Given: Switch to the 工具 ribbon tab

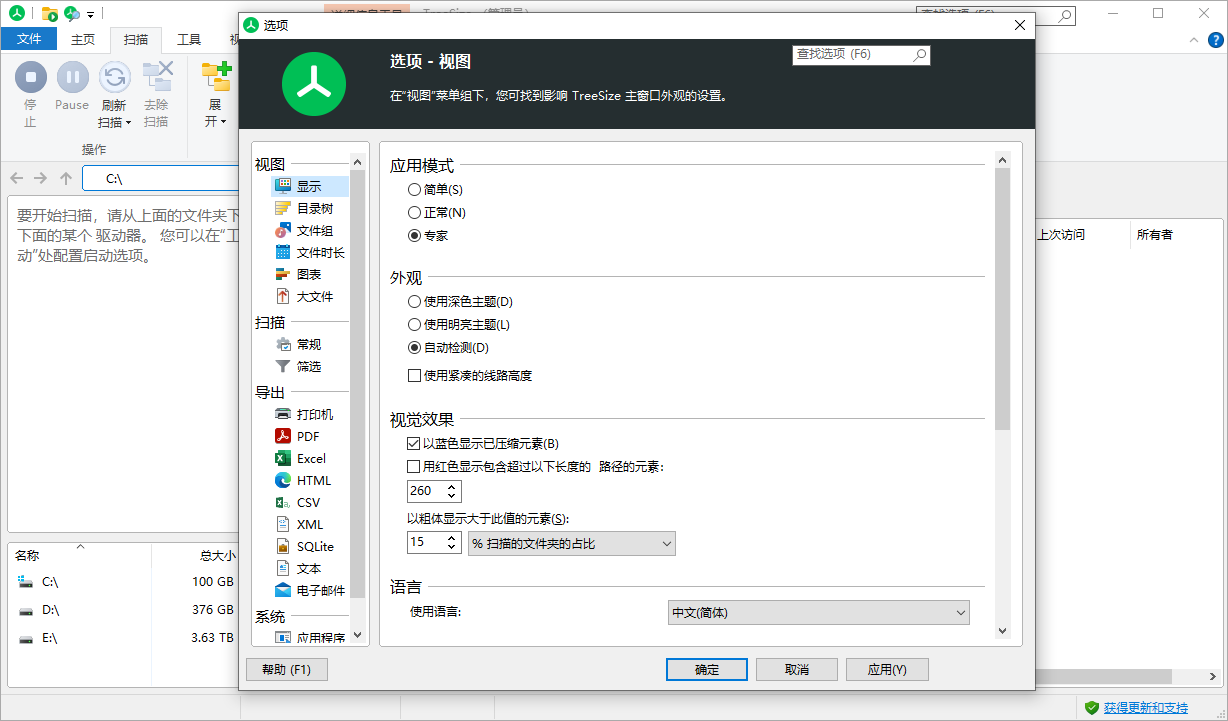Looking at the screenshot, I should click(x=188, y=39).
